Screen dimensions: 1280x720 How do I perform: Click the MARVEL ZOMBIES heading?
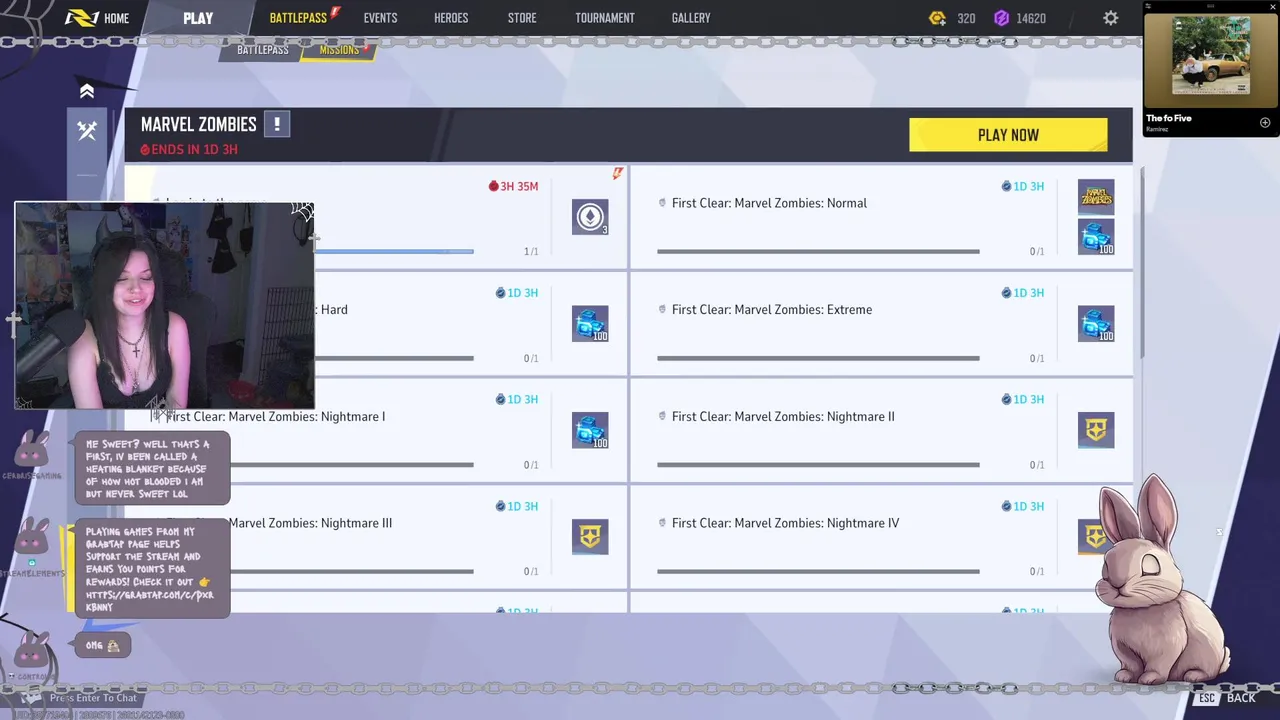coord(198,124)
